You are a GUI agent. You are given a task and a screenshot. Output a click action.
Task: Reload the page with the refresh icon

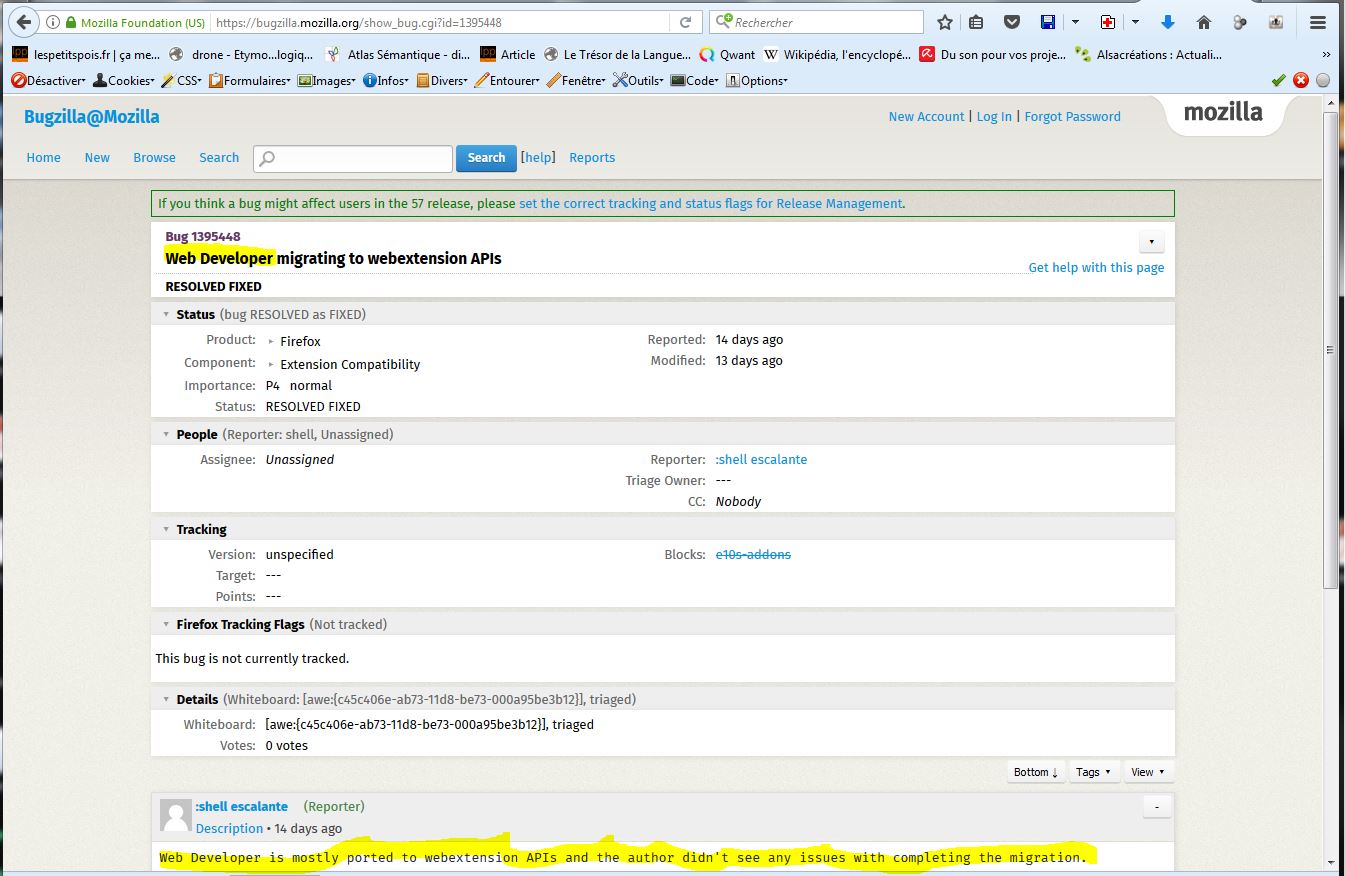point(686,22)
